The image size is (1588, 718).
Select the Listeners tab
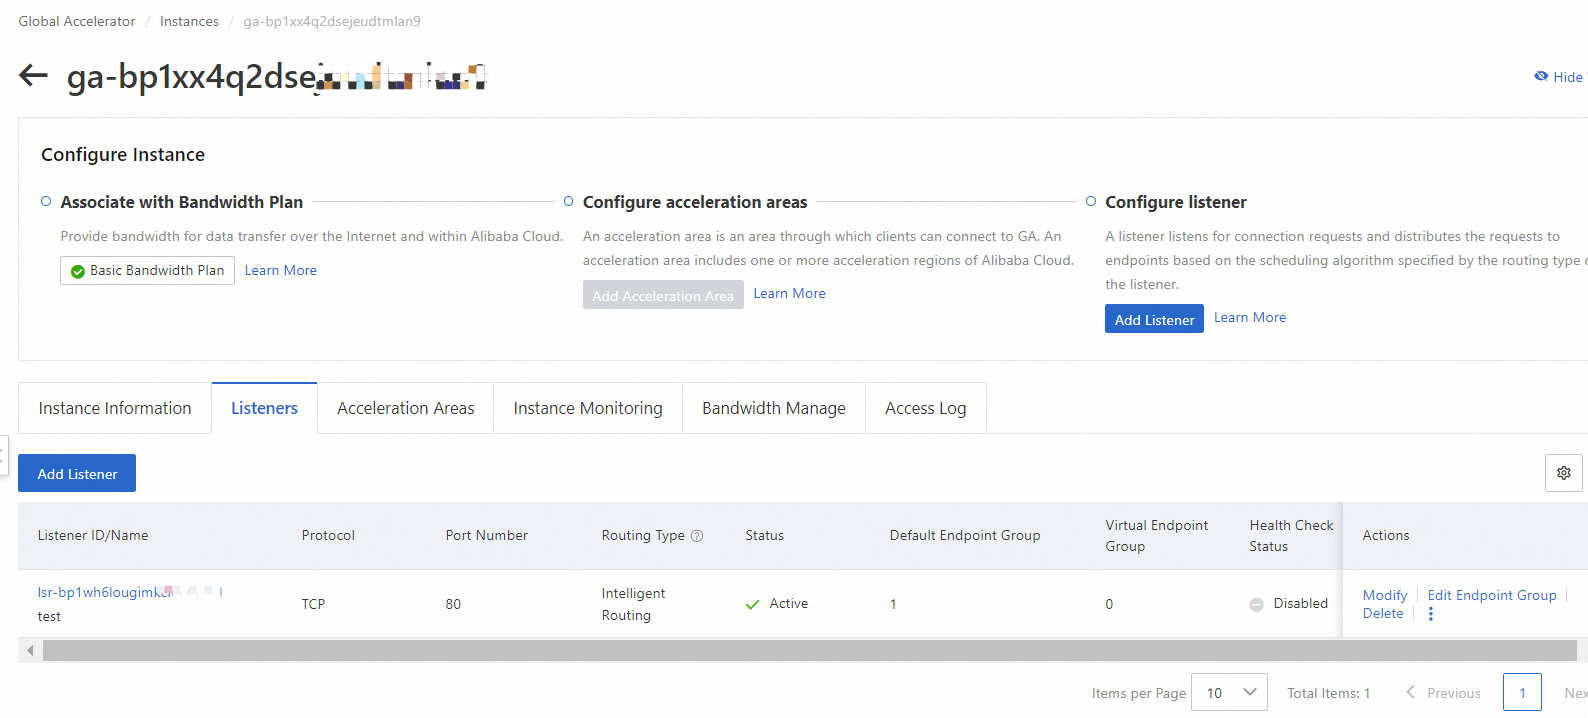click(x=264, y=408)
